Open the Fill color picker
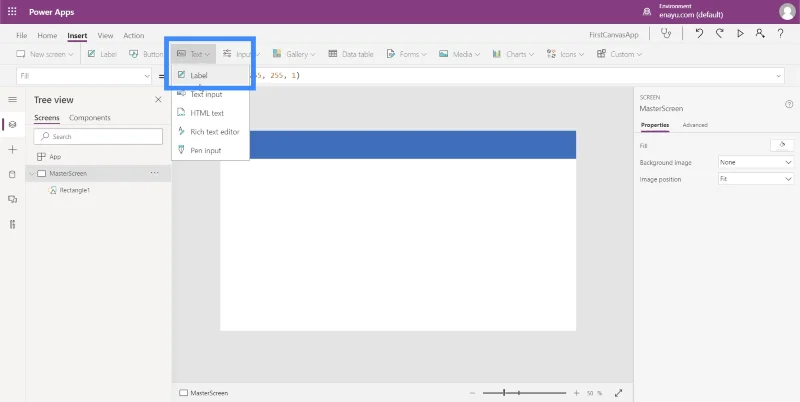The width and height of the screenshot is (800, 402). pyautogui.click(x=782, y=145)
